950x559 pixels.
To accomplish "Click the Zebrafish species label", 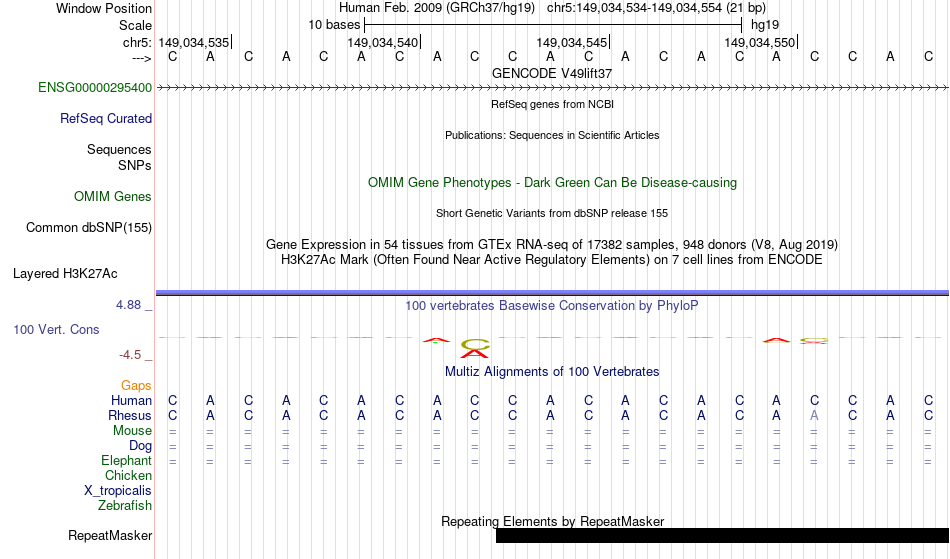I will pos(125,506).
